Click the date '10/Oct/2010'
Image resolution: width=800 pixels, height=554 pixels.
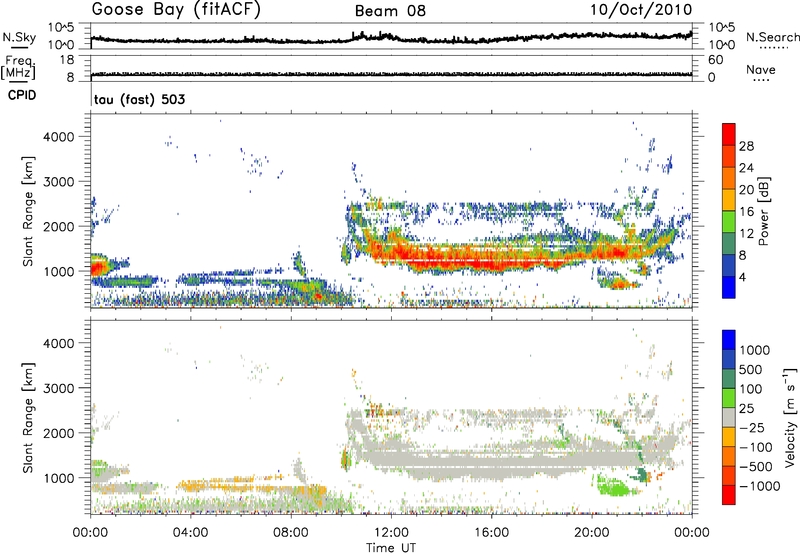pyautogui.click(x=641, y=10)
